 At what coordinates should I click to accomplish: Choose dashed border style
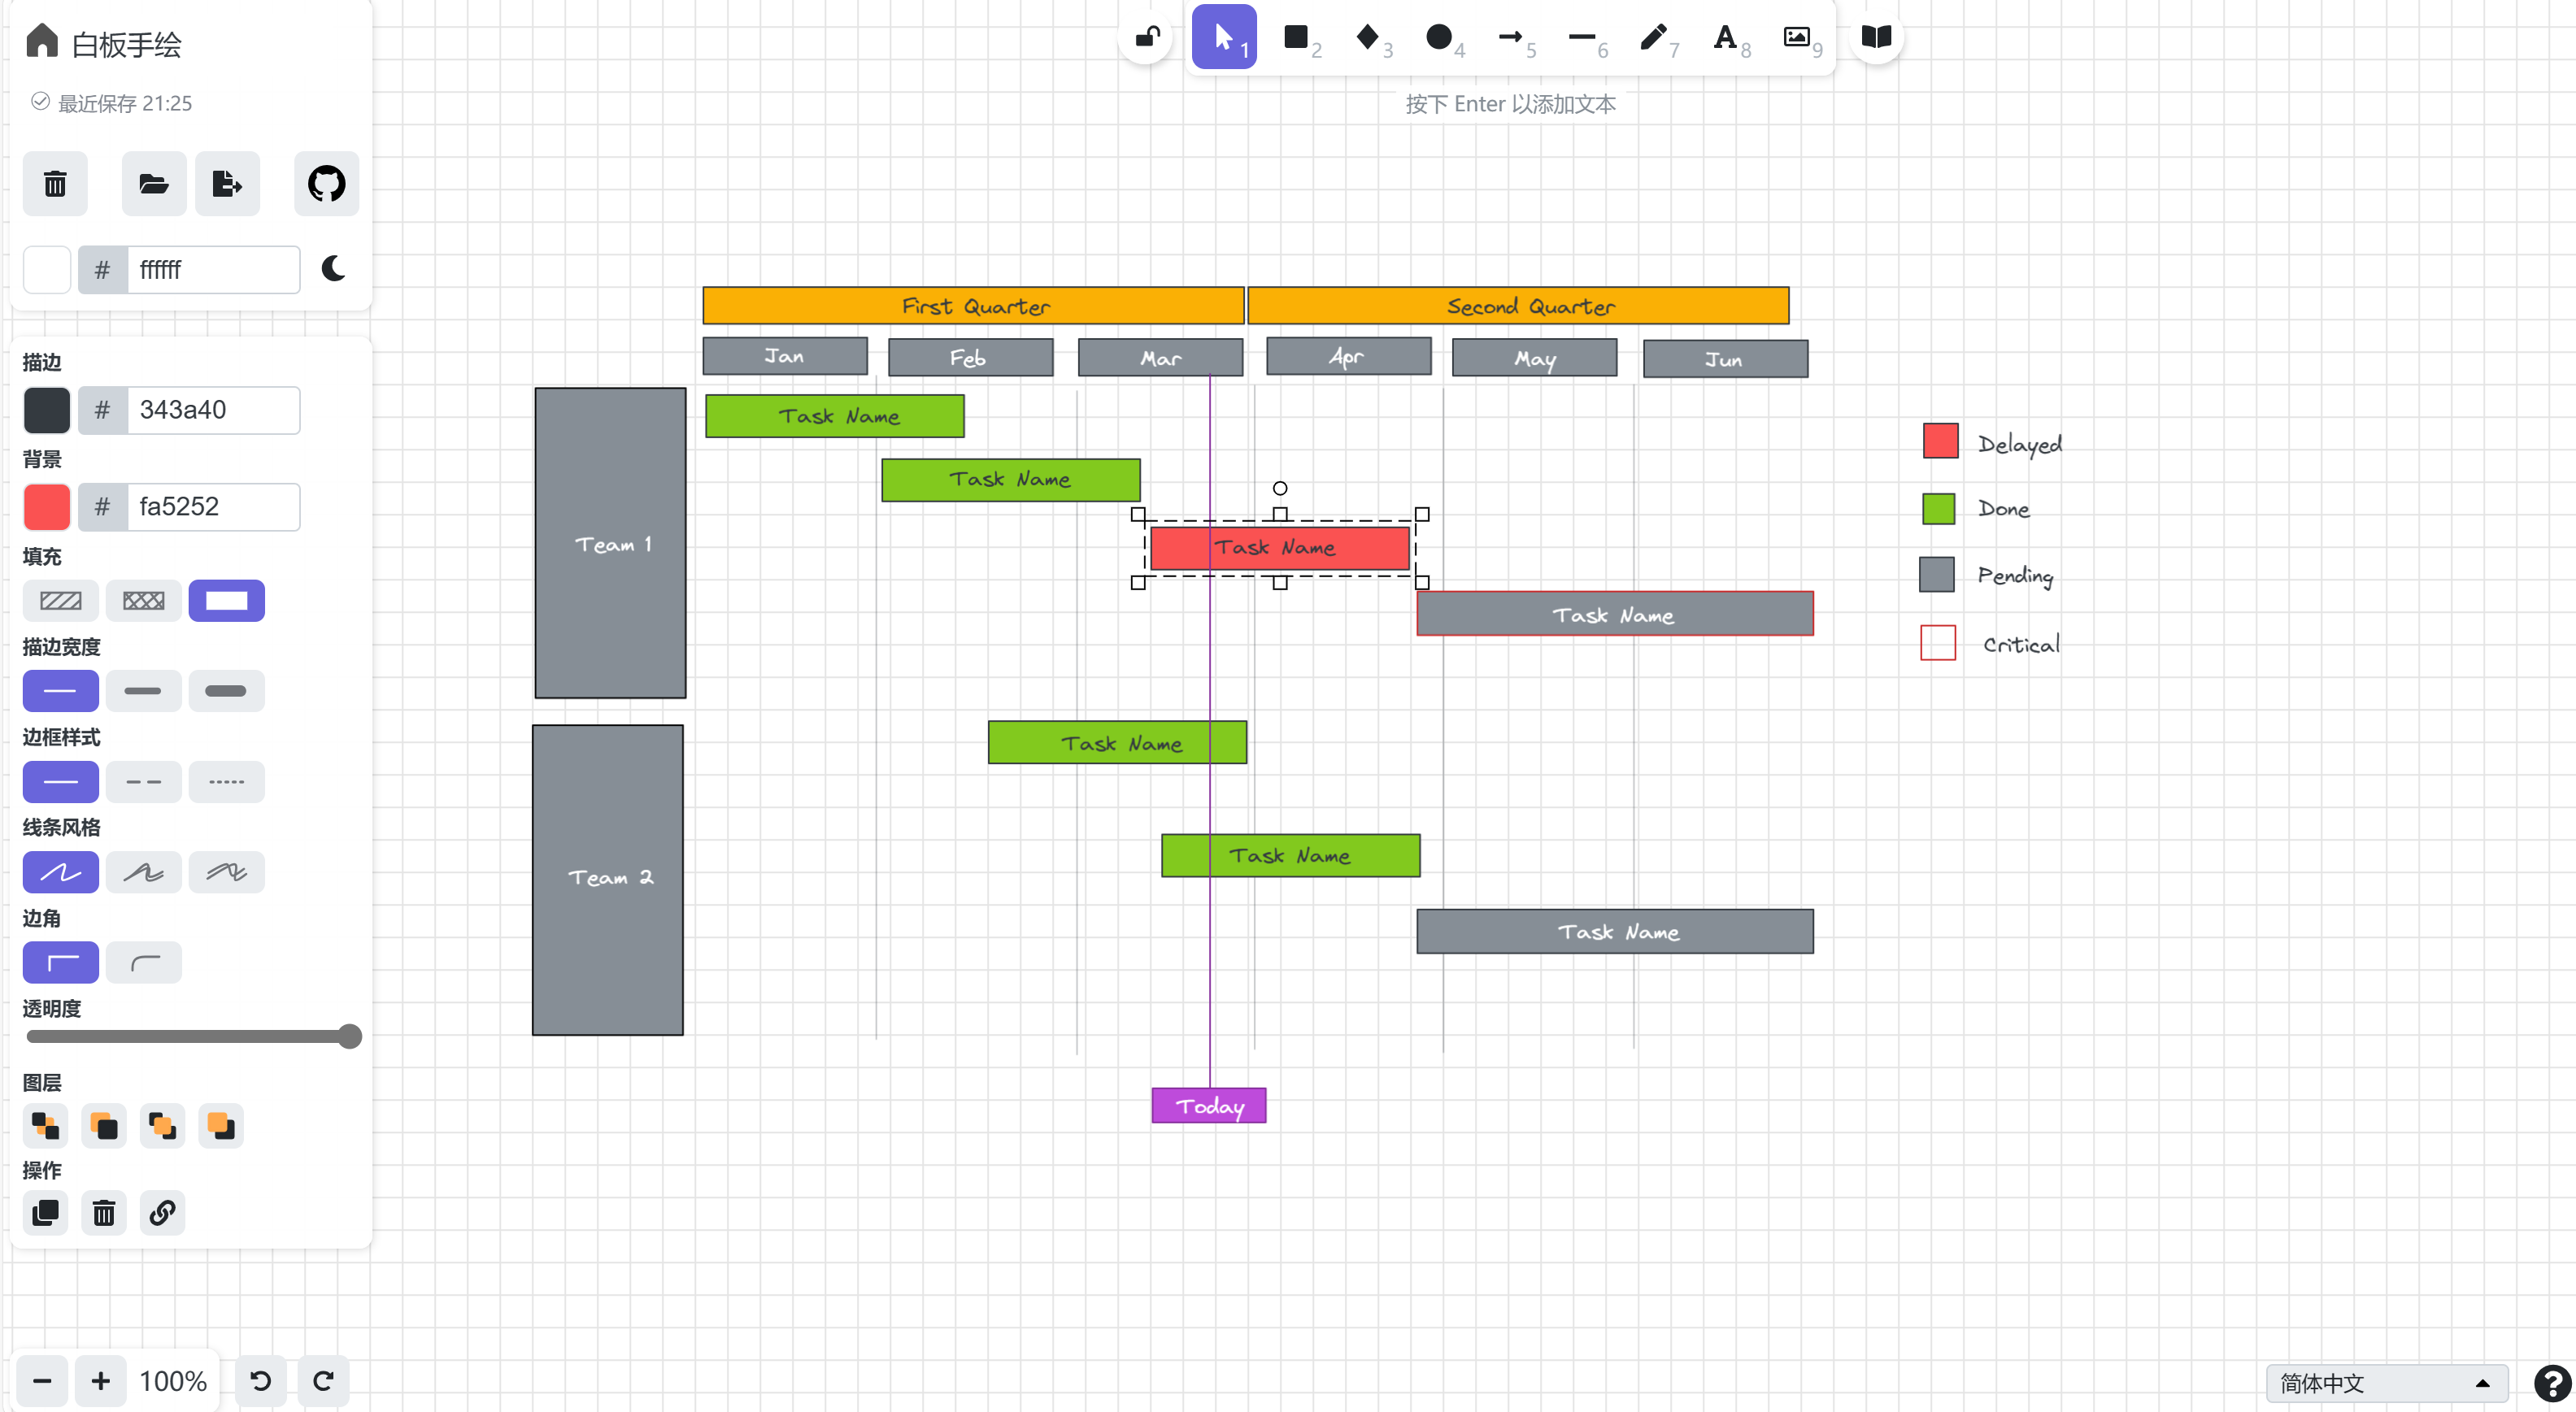[x=143, y=781]
